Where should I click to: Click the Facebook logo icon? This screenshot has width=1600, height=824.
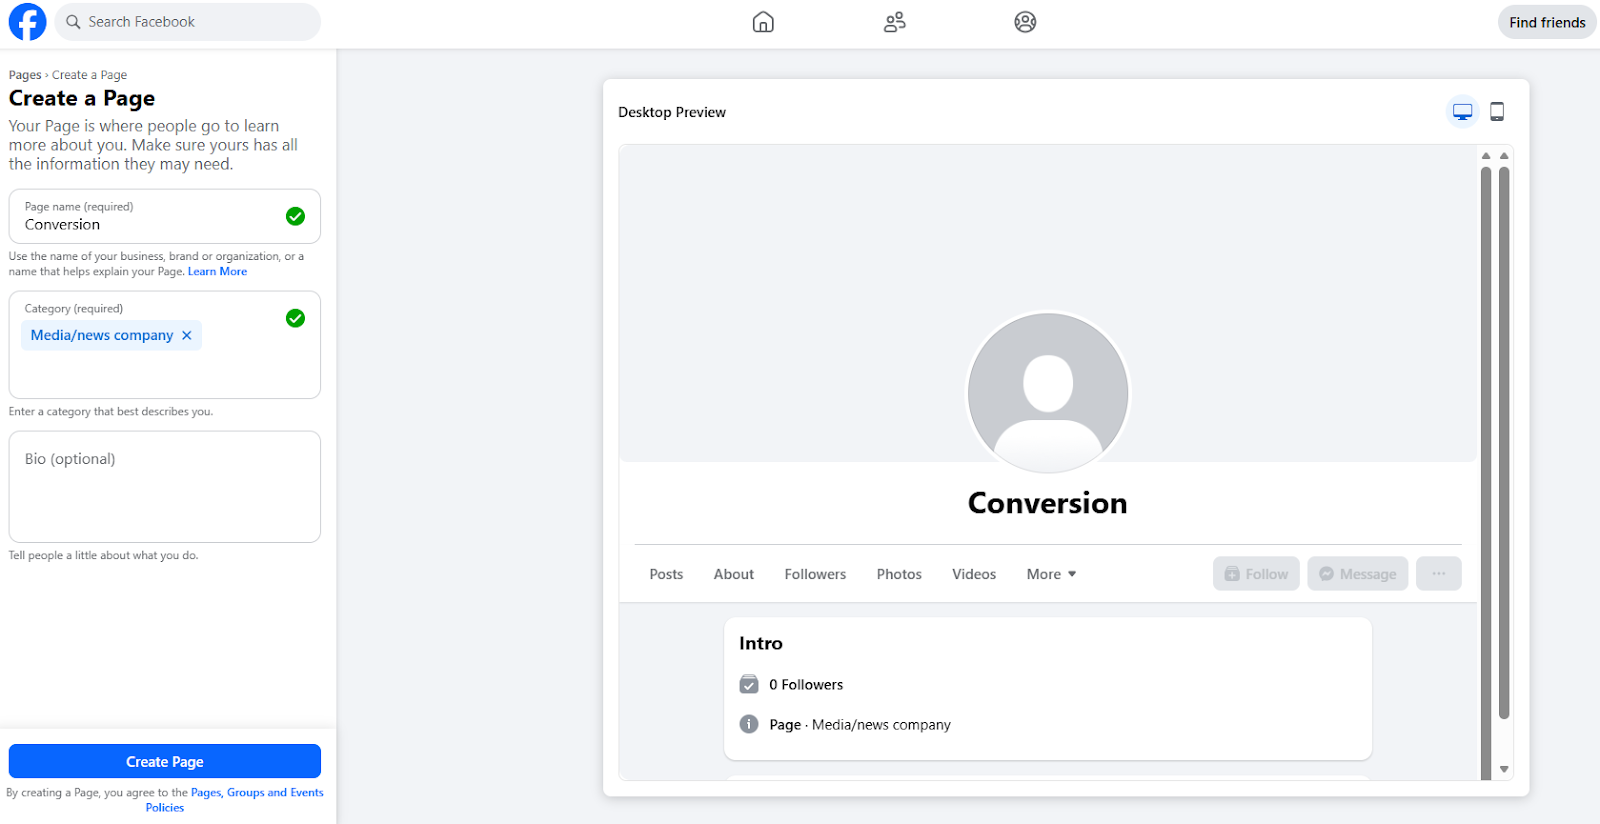pos(27,22)
